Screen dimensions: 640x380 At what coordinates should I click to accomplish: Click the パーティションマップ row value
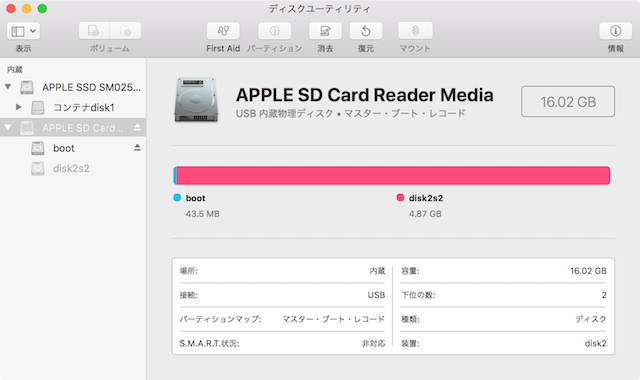pyautogui.click(x=333, y=319)
